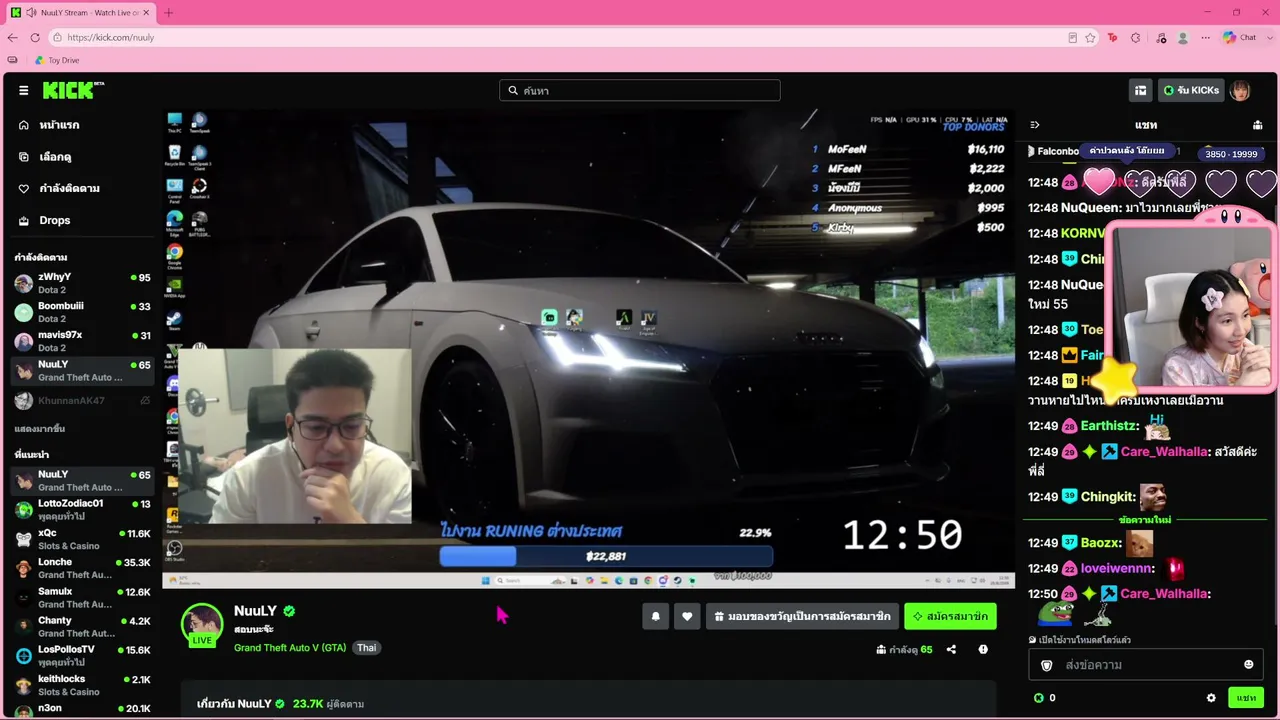Image resolution: width=1280 pixels, height=720 pixels.
Task: Click the gift subscriptions button
Action: pyautogui.click(x=802, y=617)
